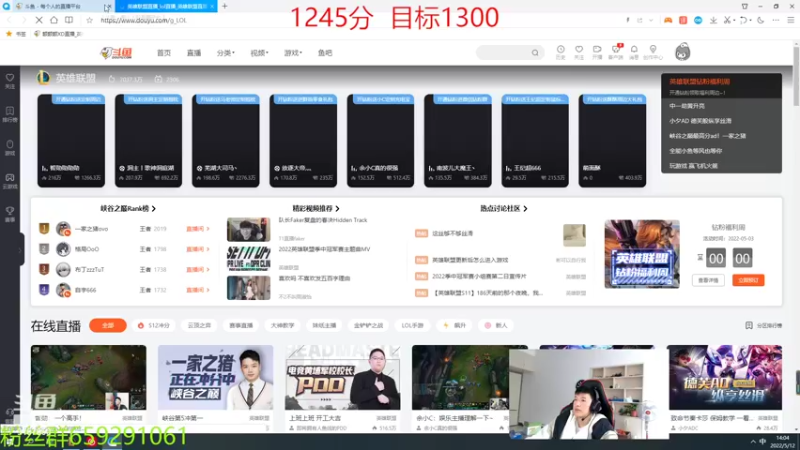Select the 大神教学 filter tab

(x=282, y=325)
